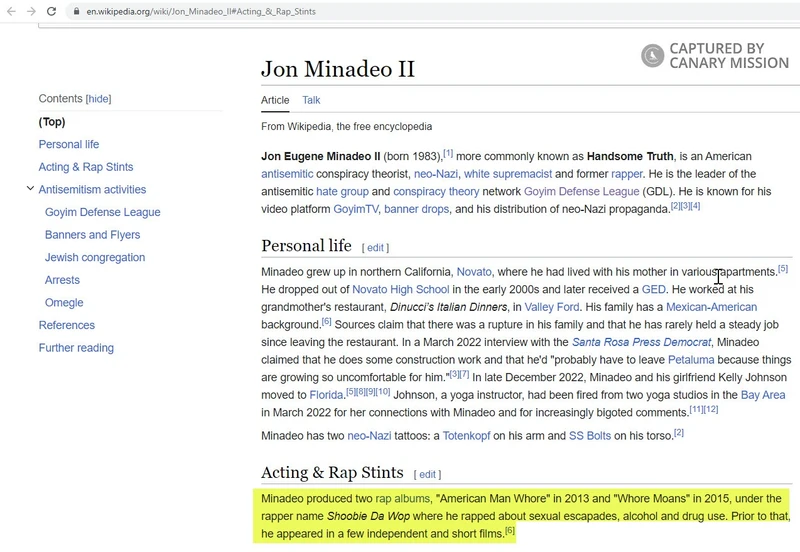Reload the page with refresh icon
The height and width of the screenshot is (552, 800).
coord(52,11)
